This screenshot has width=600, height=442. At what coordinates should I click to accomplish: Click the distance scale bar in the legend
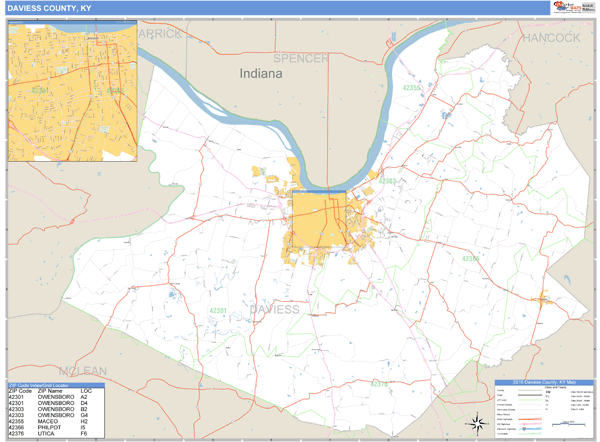point(568,424)
